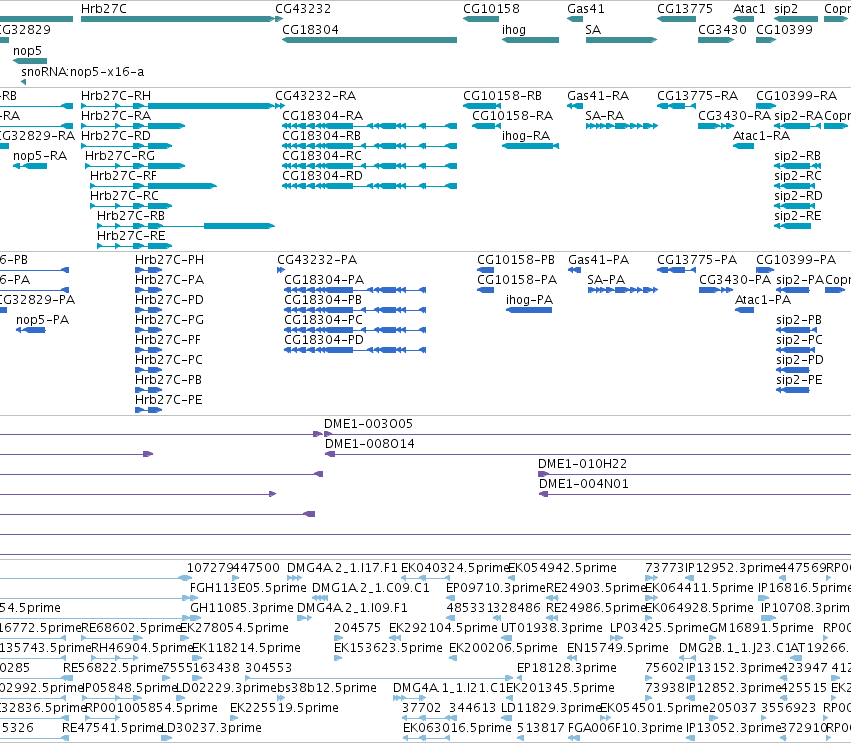
Task: Select the Atac1 gene label
Action: point(749,9)
